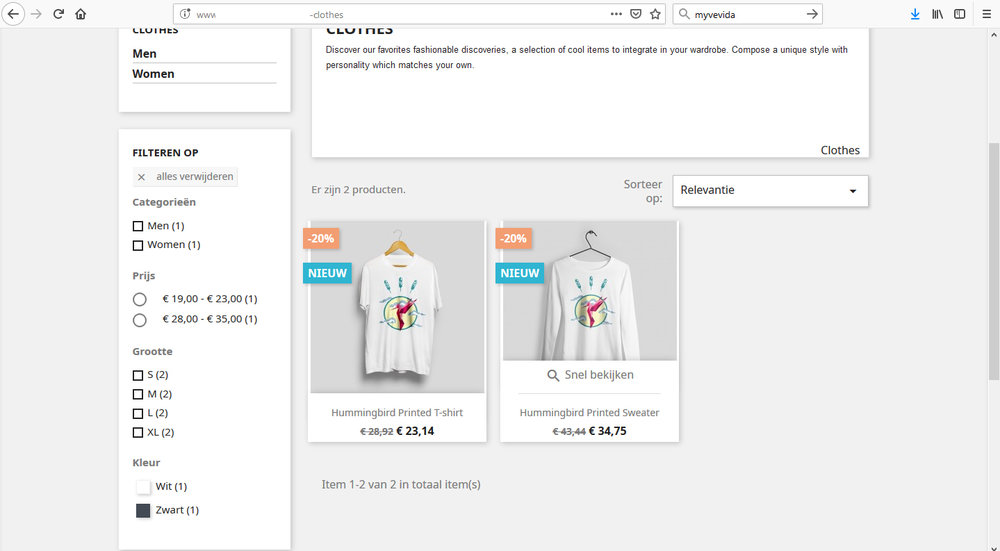Tick the size L filter
Viewport: 1000px width, 551px height.
(138, 413)
